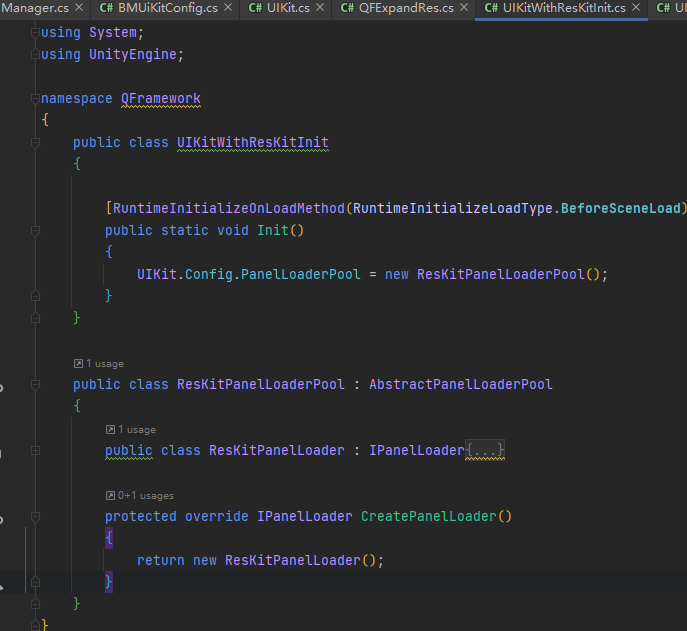Select the UIKitWithResKitInit.cs tab
This screenshot has height=631, width=687.
coord(561,8)
